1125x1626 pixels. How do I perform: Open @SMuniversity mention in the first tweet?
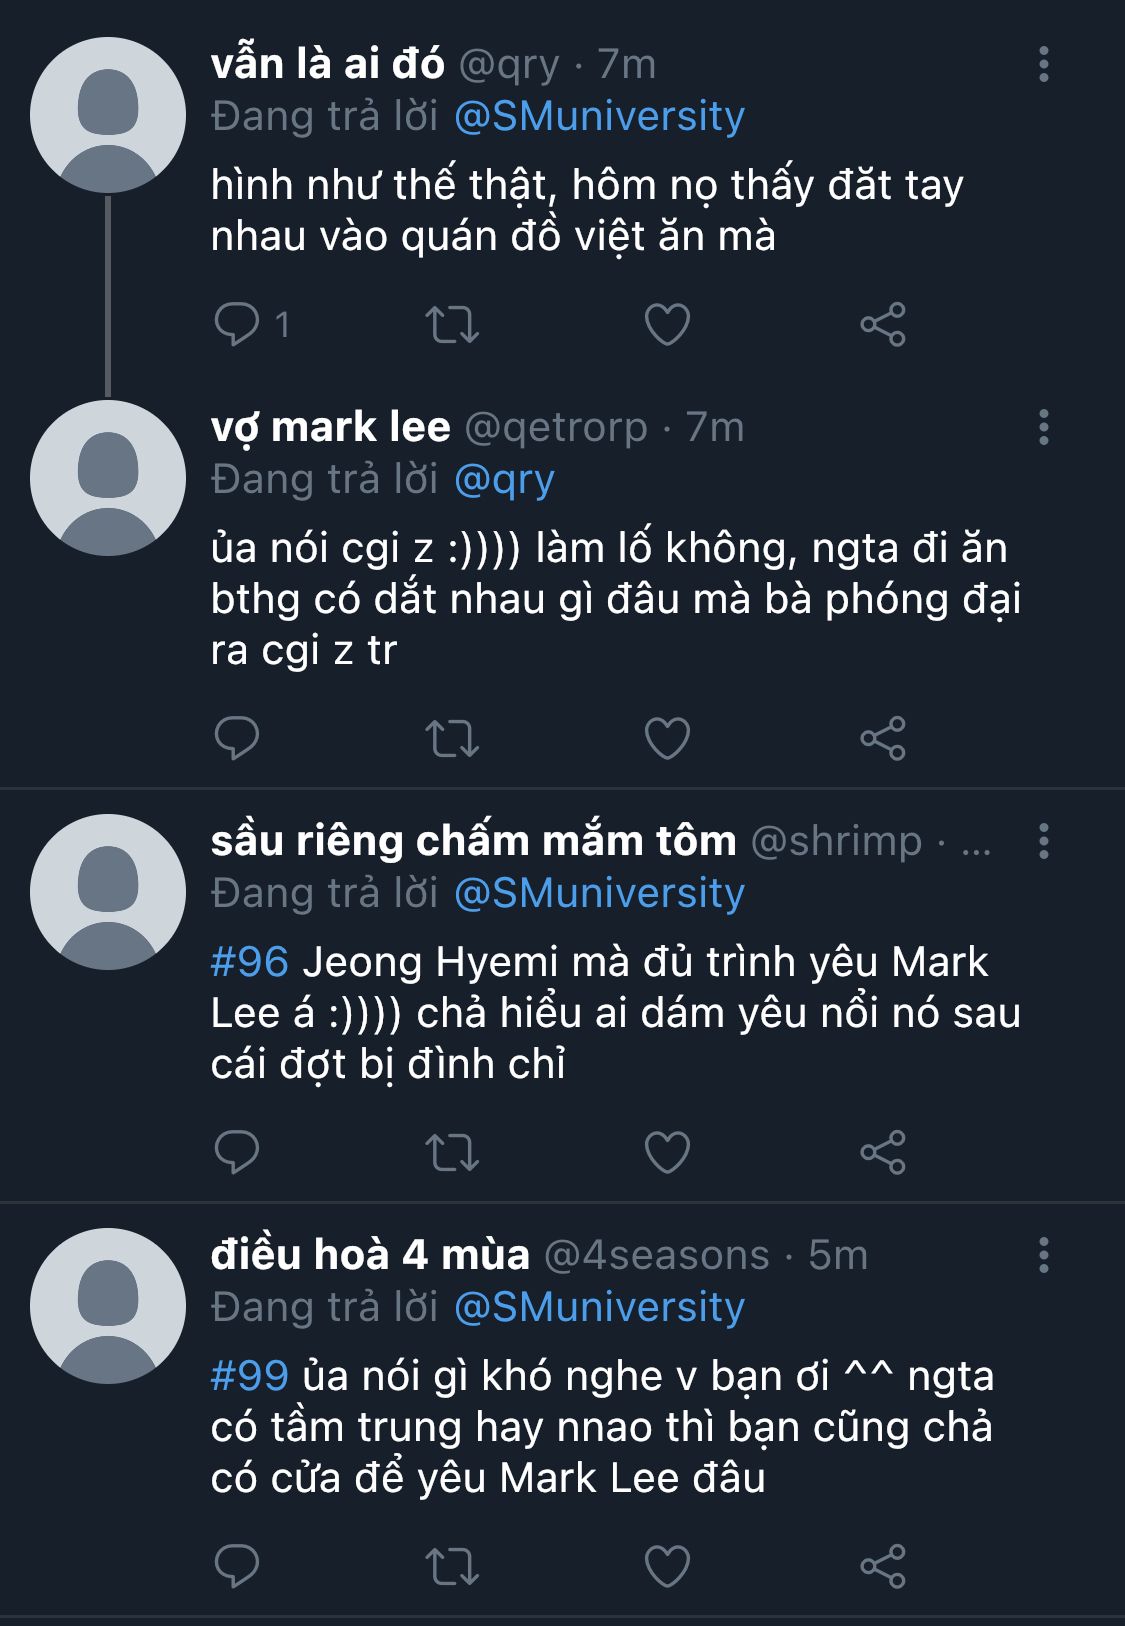(x=599, y=116)
